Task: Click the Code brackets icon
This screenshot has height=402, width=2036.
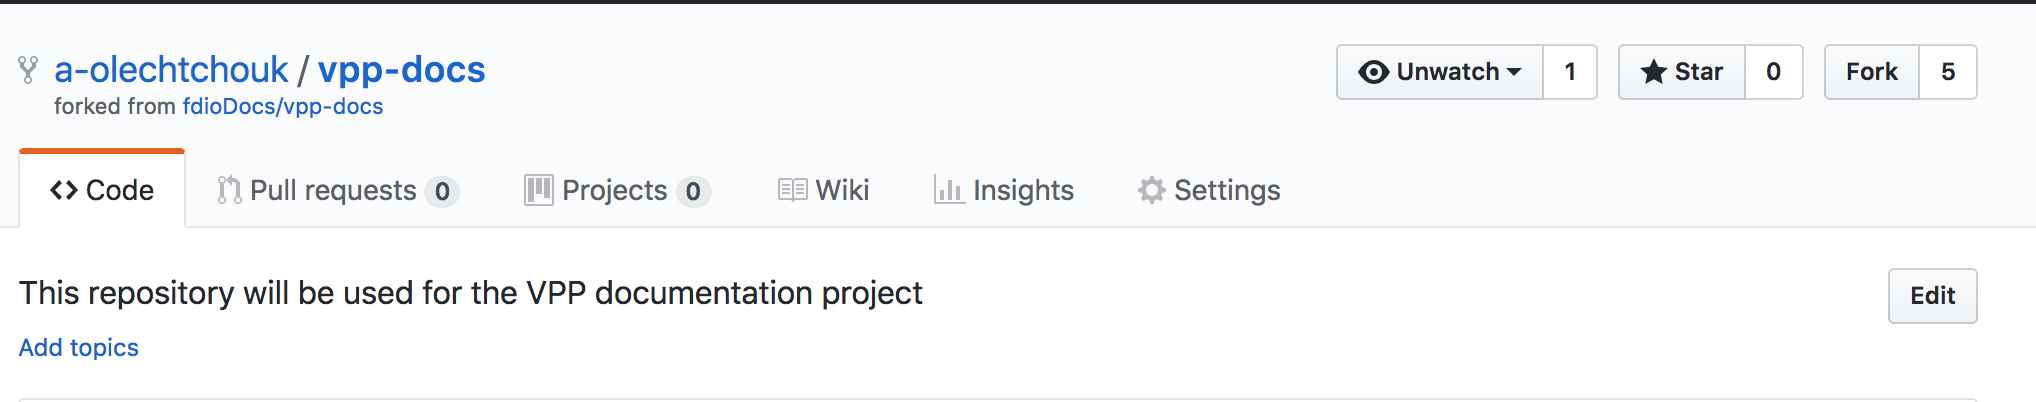Action: [64, 190]
